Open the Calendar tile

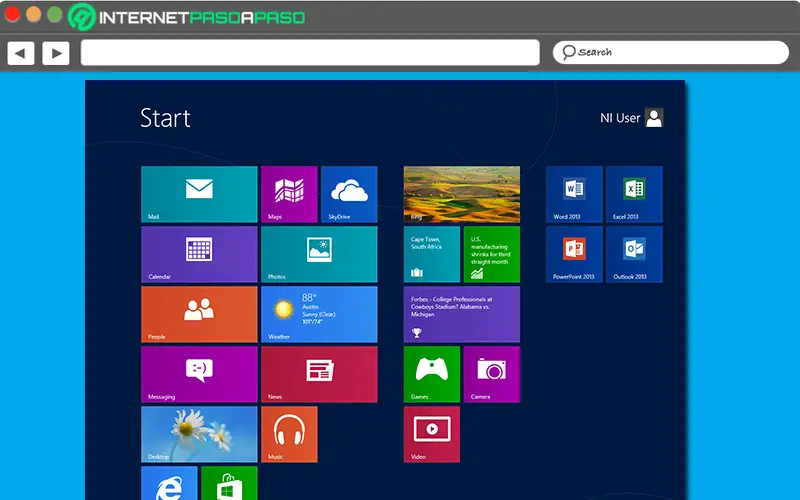coord(199,254)
